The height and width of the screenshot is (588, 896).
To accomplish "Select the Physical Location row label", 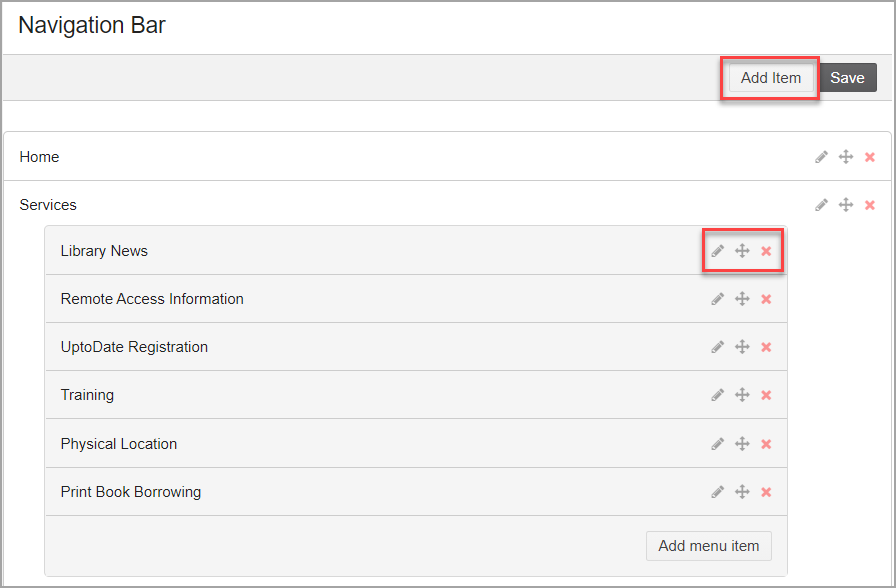I will tap(119, 444).
